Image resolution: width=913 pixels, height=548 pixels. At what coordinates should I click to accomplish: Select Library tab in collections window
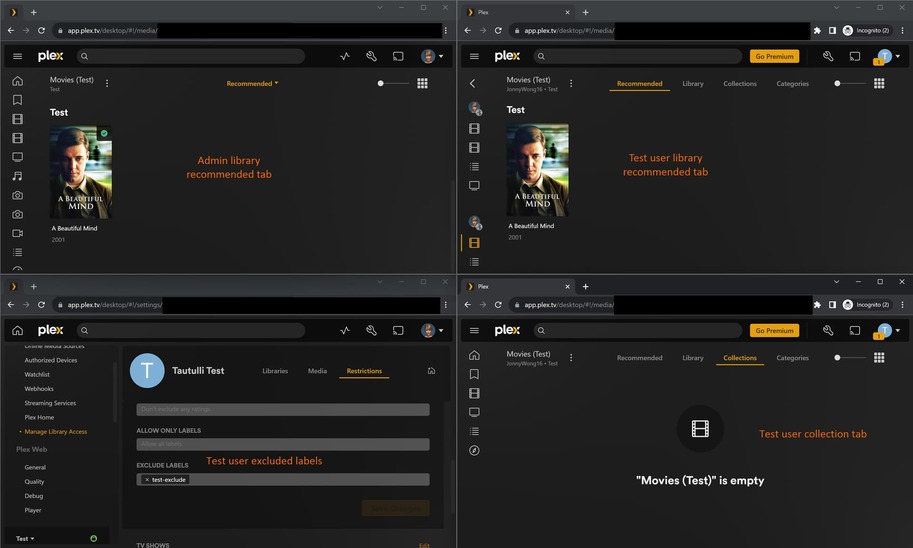click(693, 358)
